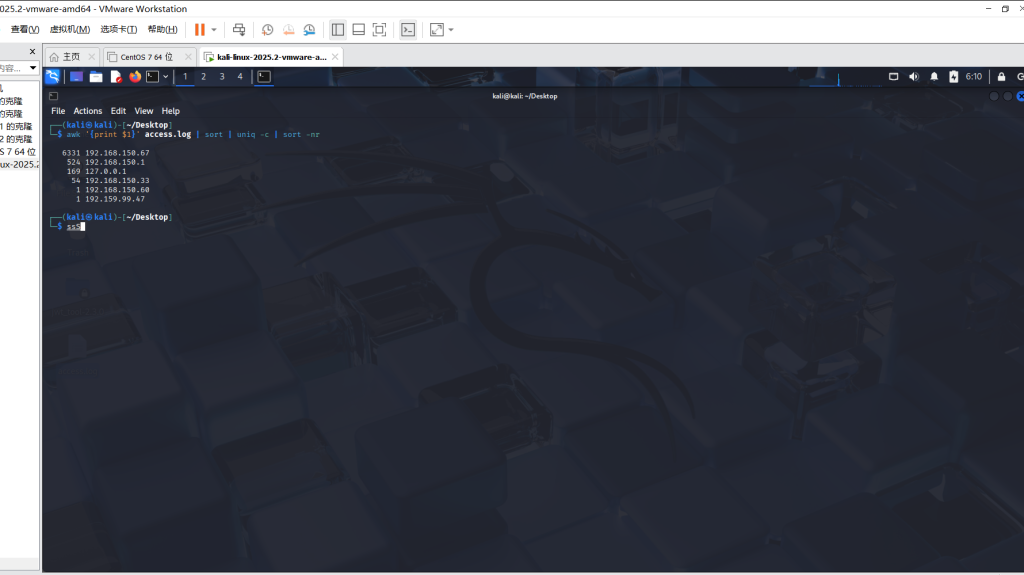Open the Kali volume speaker icon
Image resolution: width=1024 pixels, height=575 pixels.
[914, 76]
